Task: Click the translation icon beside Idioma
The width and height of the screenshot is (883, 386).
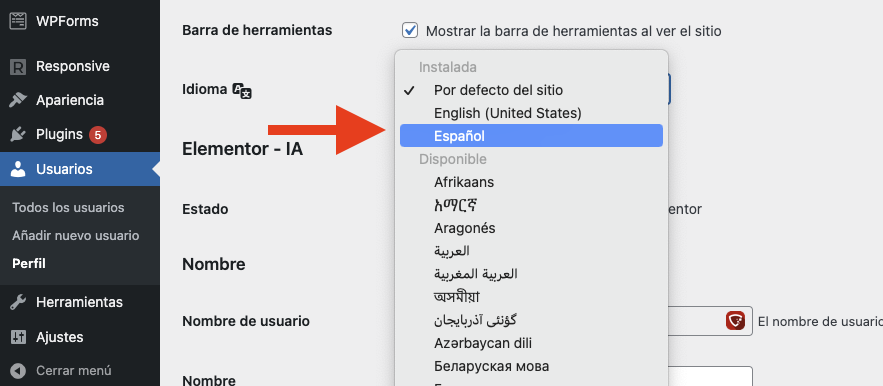Action: 242,90
